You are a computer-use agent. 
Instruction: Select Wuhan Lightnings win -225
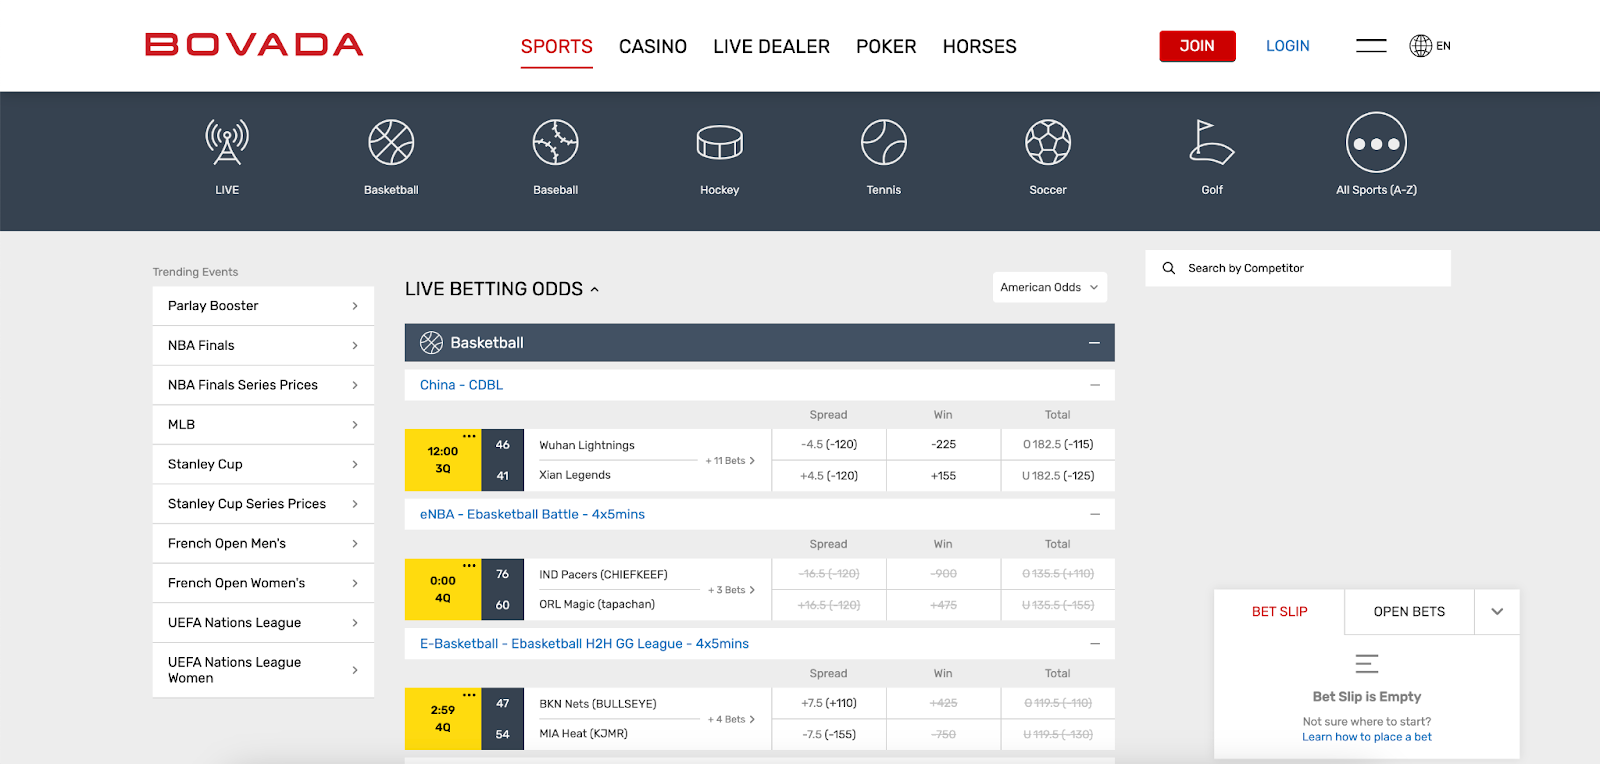point(943,445)
